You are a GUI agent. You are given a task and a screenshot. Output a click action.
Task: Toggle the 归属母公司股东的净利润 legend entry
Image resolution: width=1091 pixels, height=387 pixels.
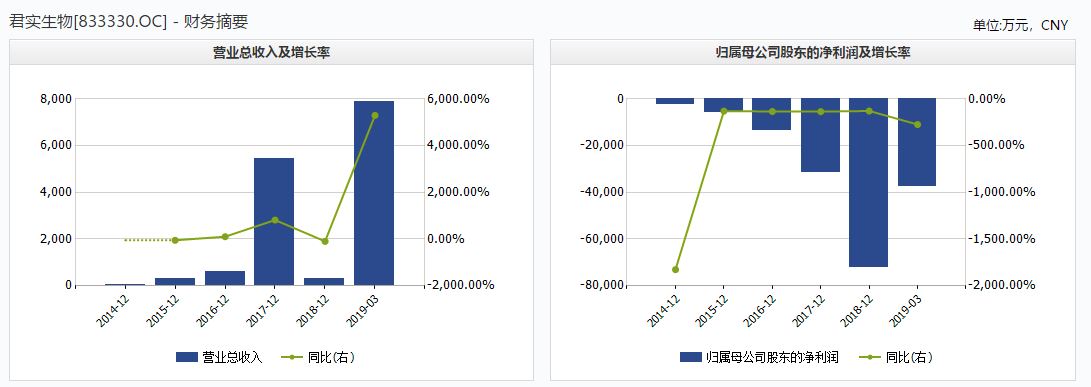[758, 357]
